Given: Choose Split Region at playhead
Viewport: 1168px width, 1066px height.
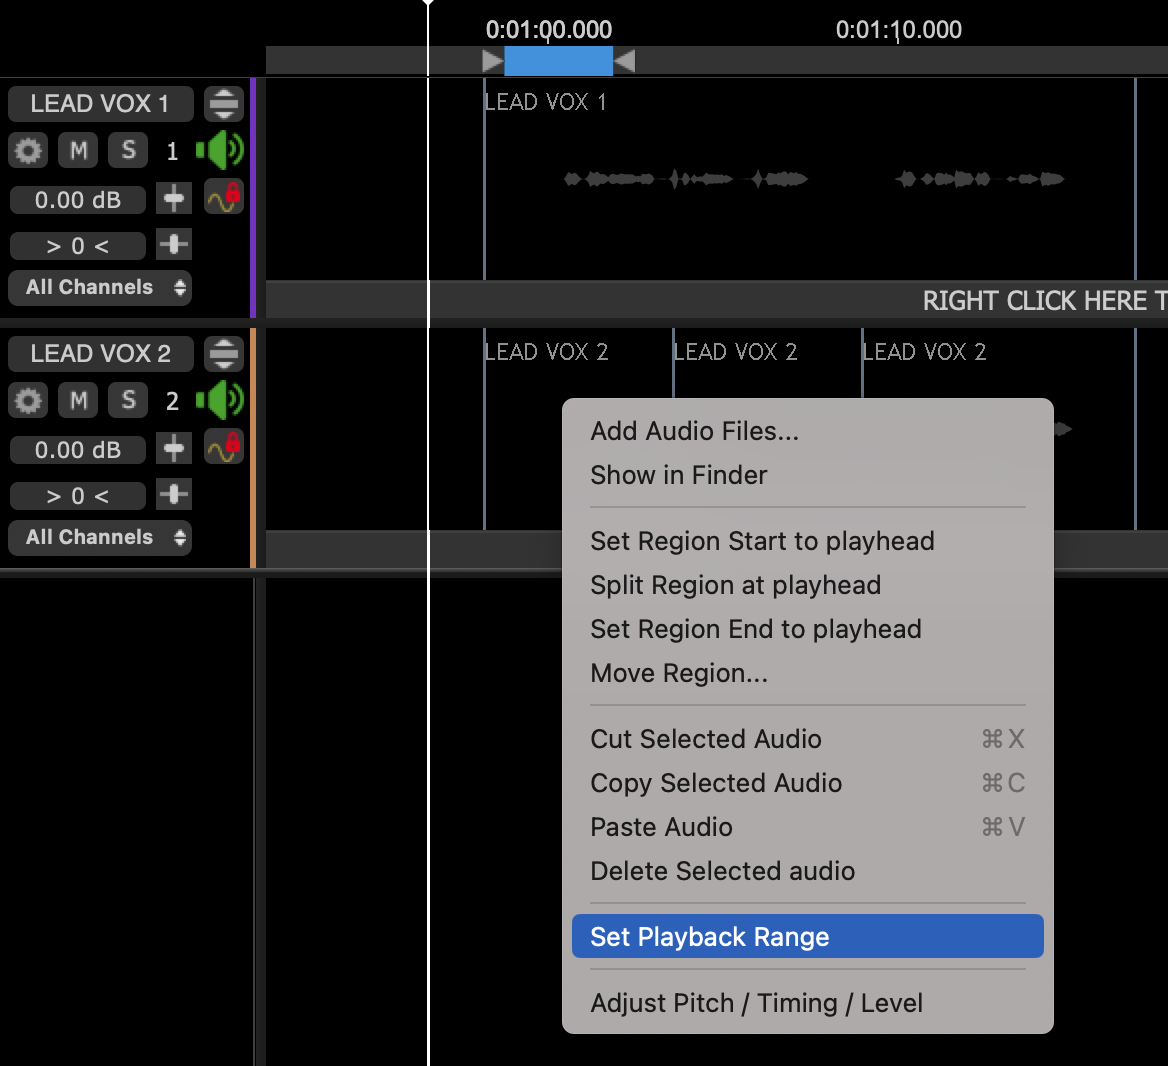Looking at the screenshot, I should click(x=735, y=585).
